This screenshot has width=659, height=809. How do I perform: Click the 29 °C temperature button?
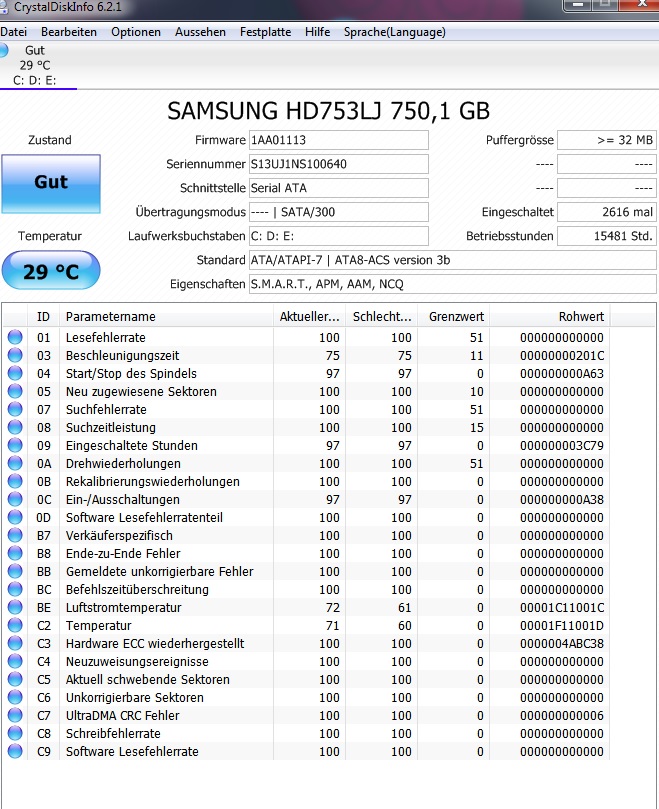[x=51, y=270]
